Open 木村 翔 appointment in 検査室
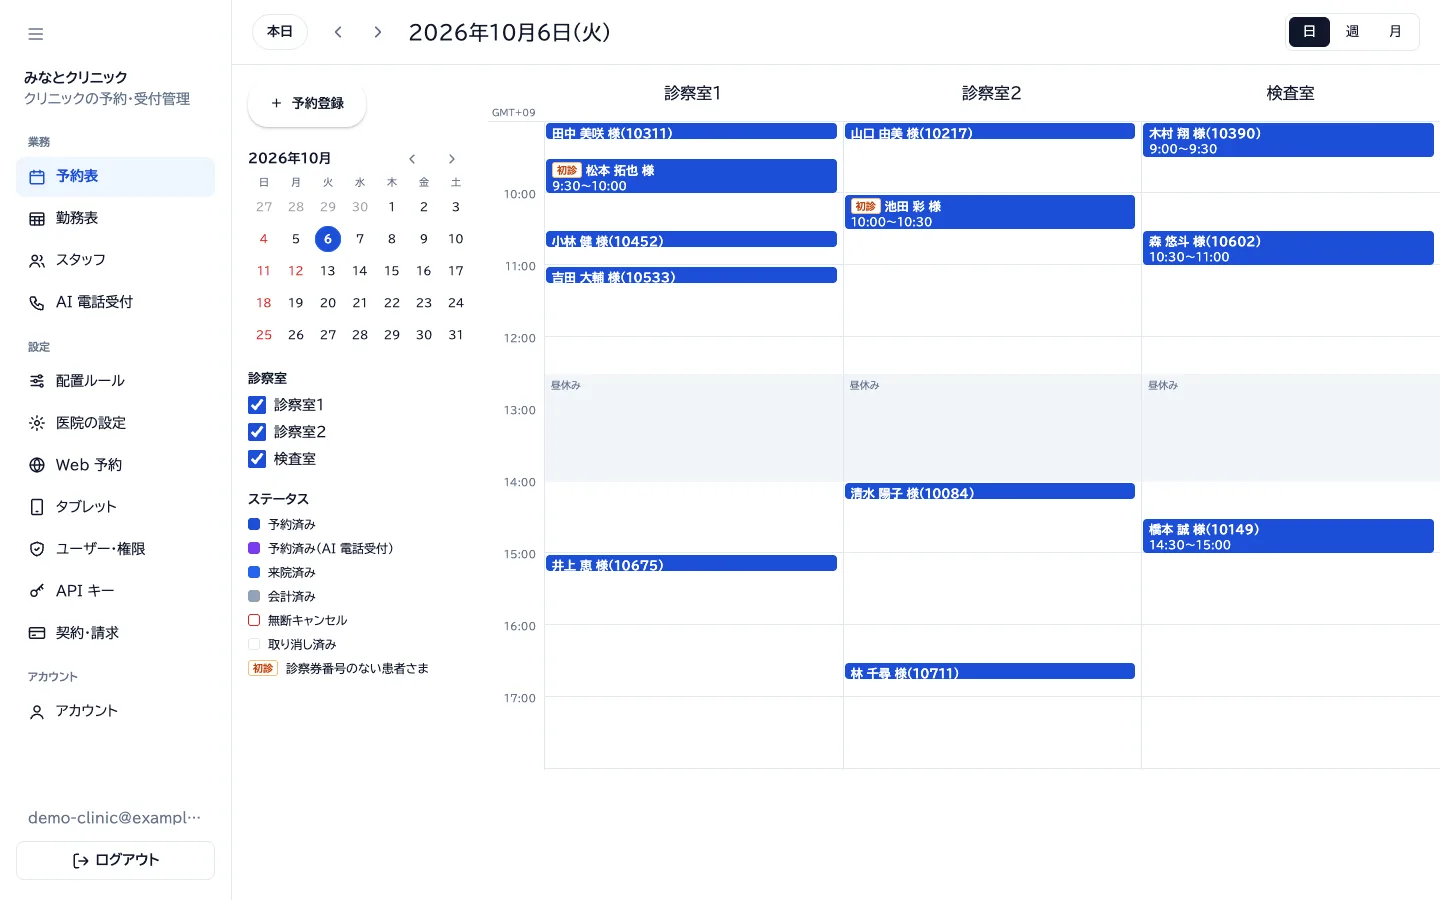The width and height of the screenshot is (1440, 900). [1288, 140]
